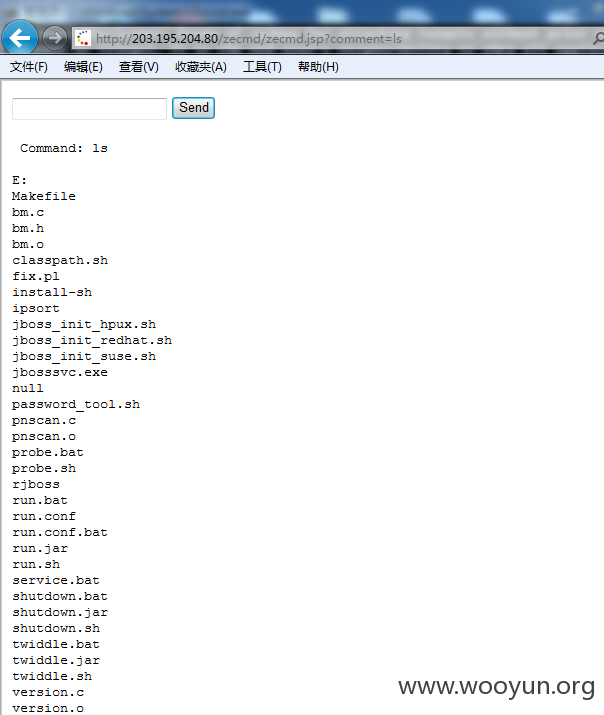This screenshot has height=715, width=604.
Task: Click the 'null' entry
Action: [28, 388]
